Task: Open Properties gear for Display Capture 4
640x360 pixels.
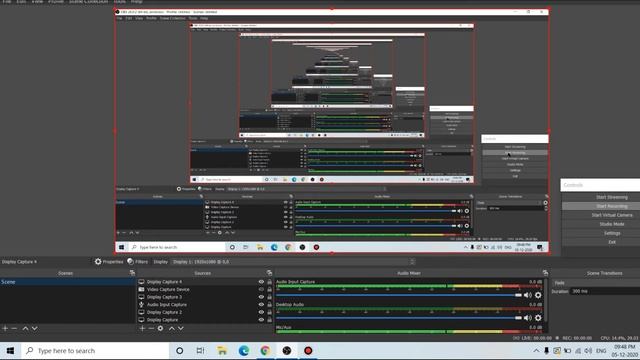Action: click(98, 262)
